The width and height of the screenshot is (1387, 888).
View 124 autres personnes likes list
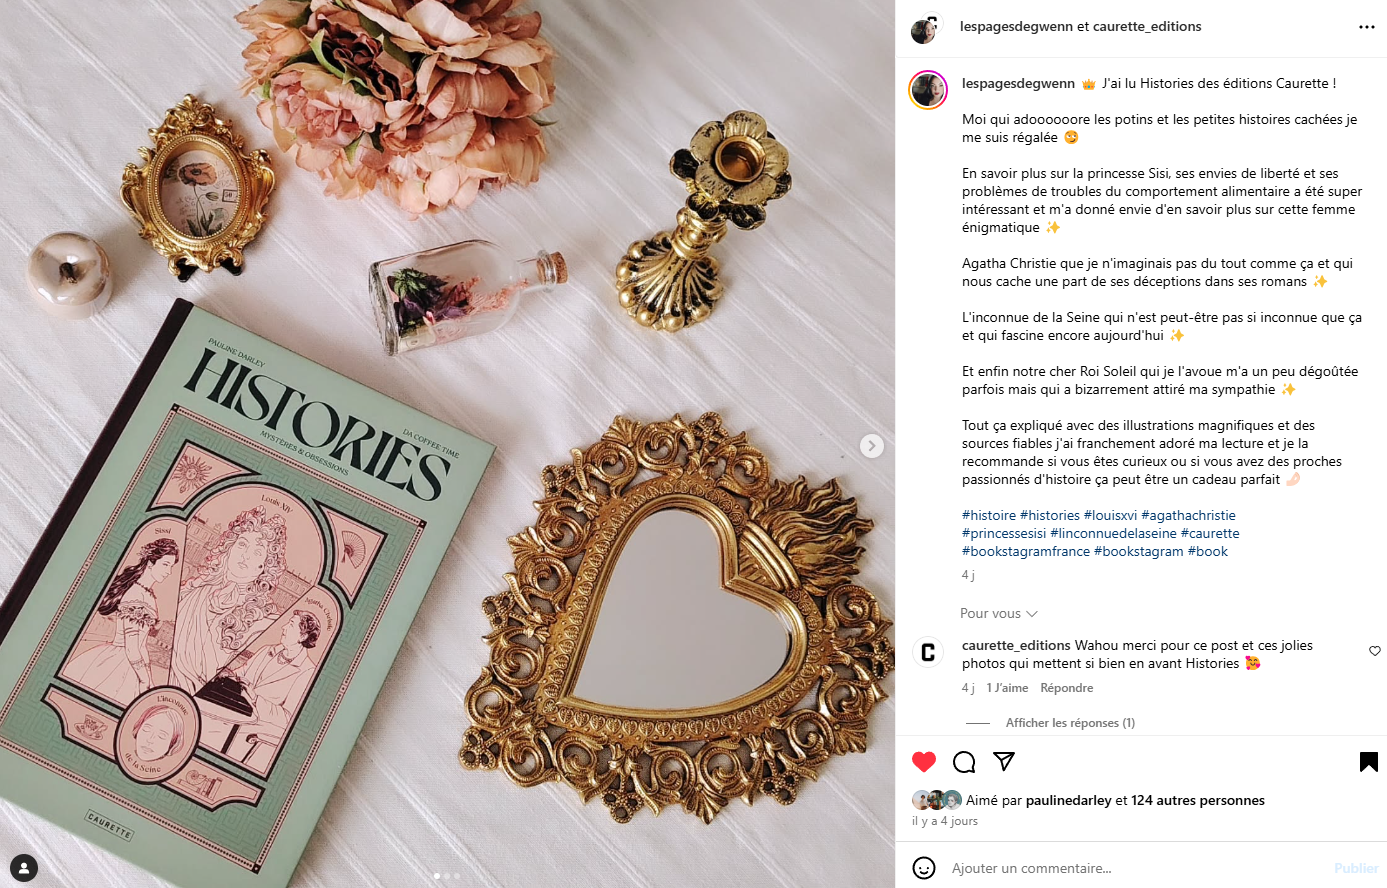click(x=1198, y=800)
